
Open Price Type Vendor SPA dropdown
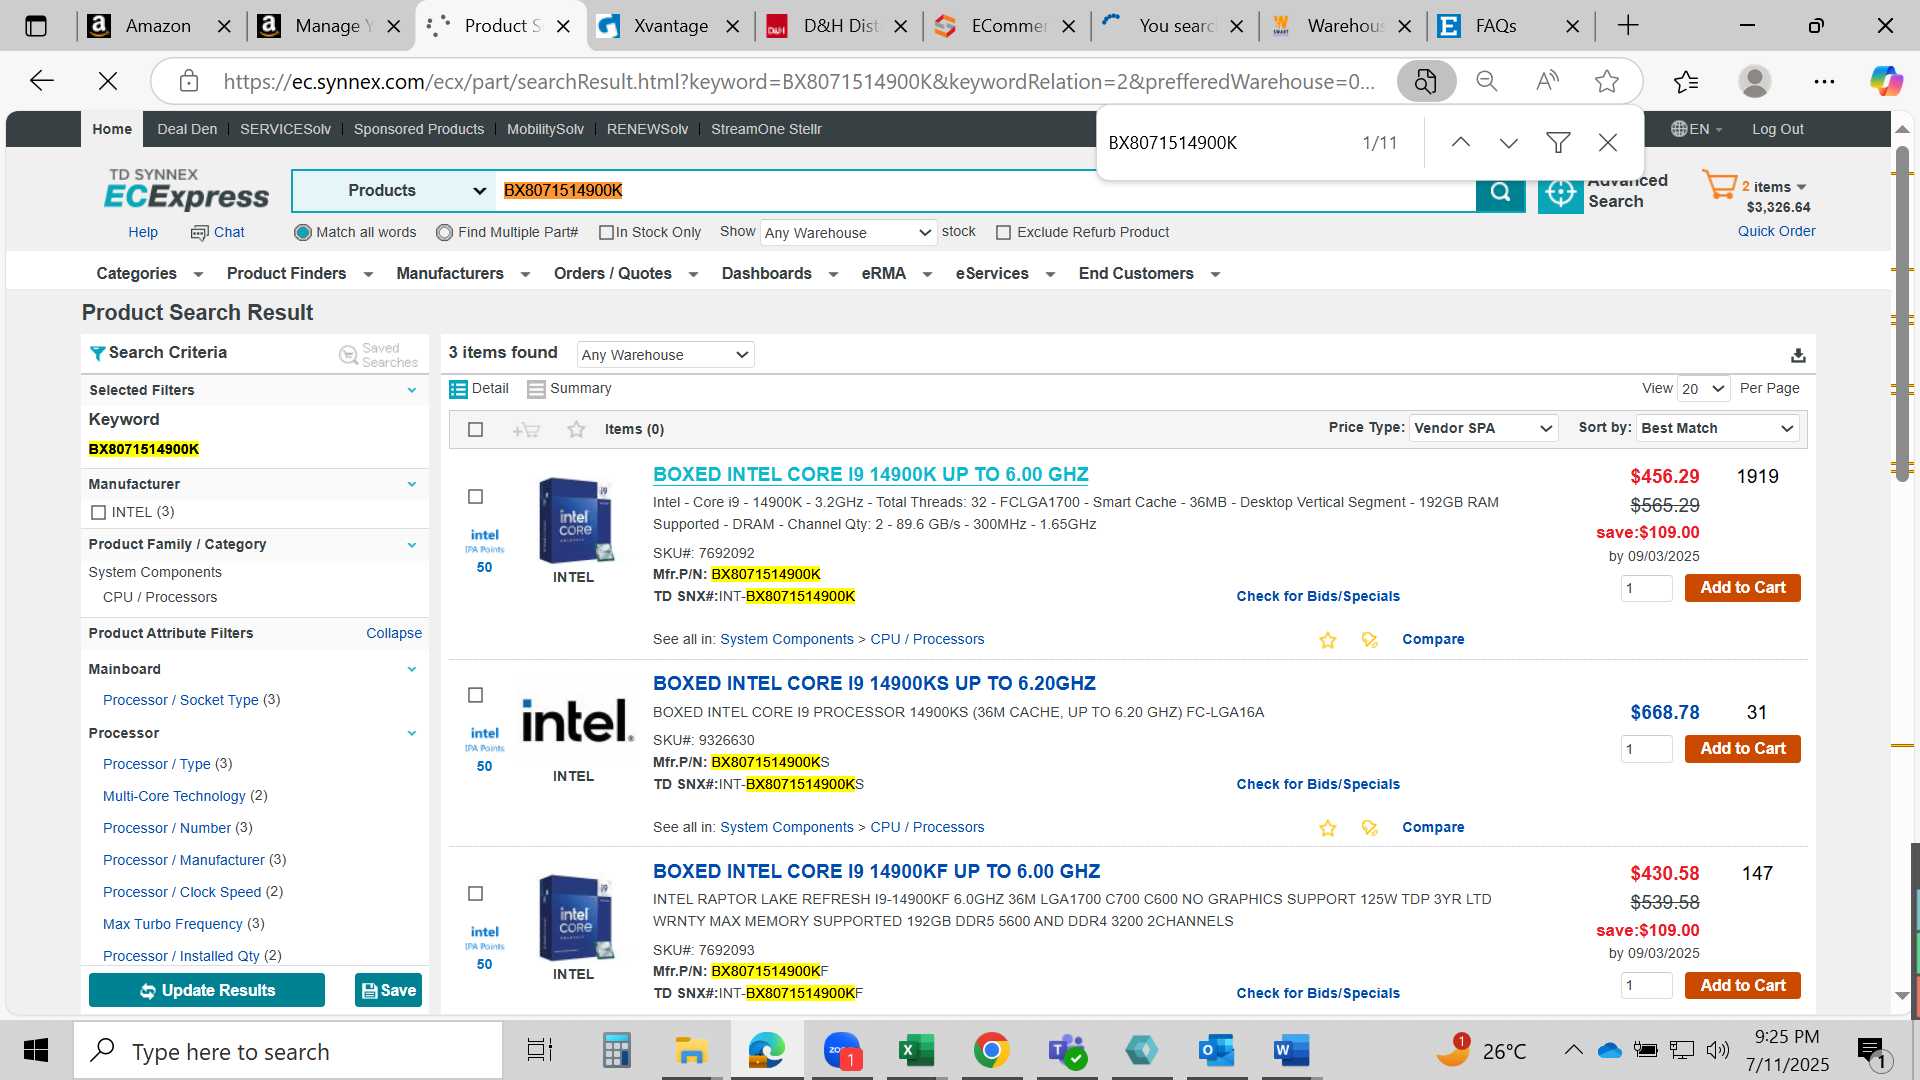pyautogui.click(x=1484, y=429)
